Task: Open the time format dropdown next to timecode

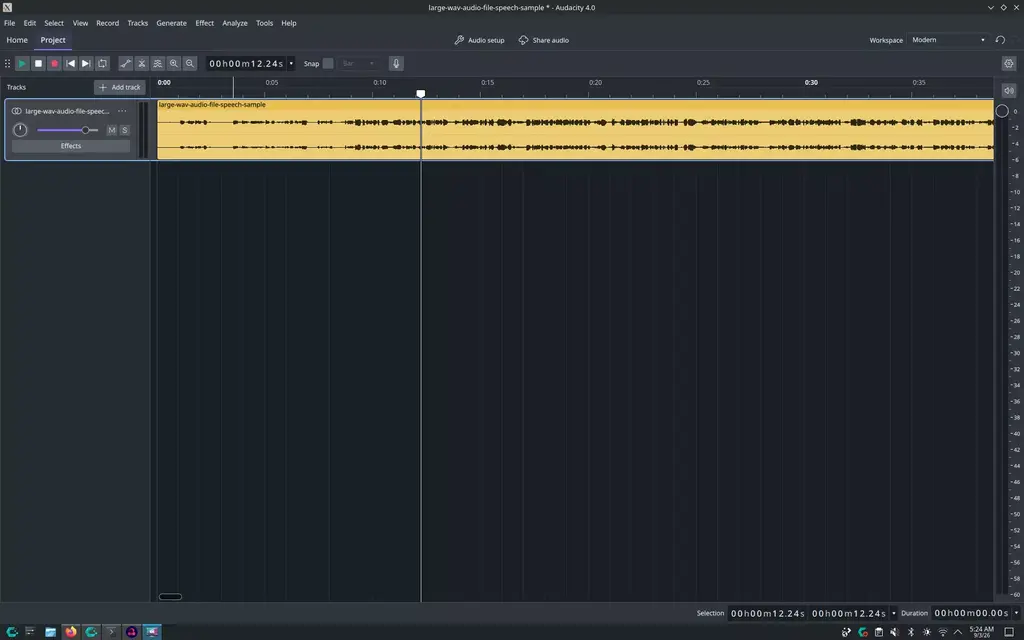Action: (x=291, y=63)
